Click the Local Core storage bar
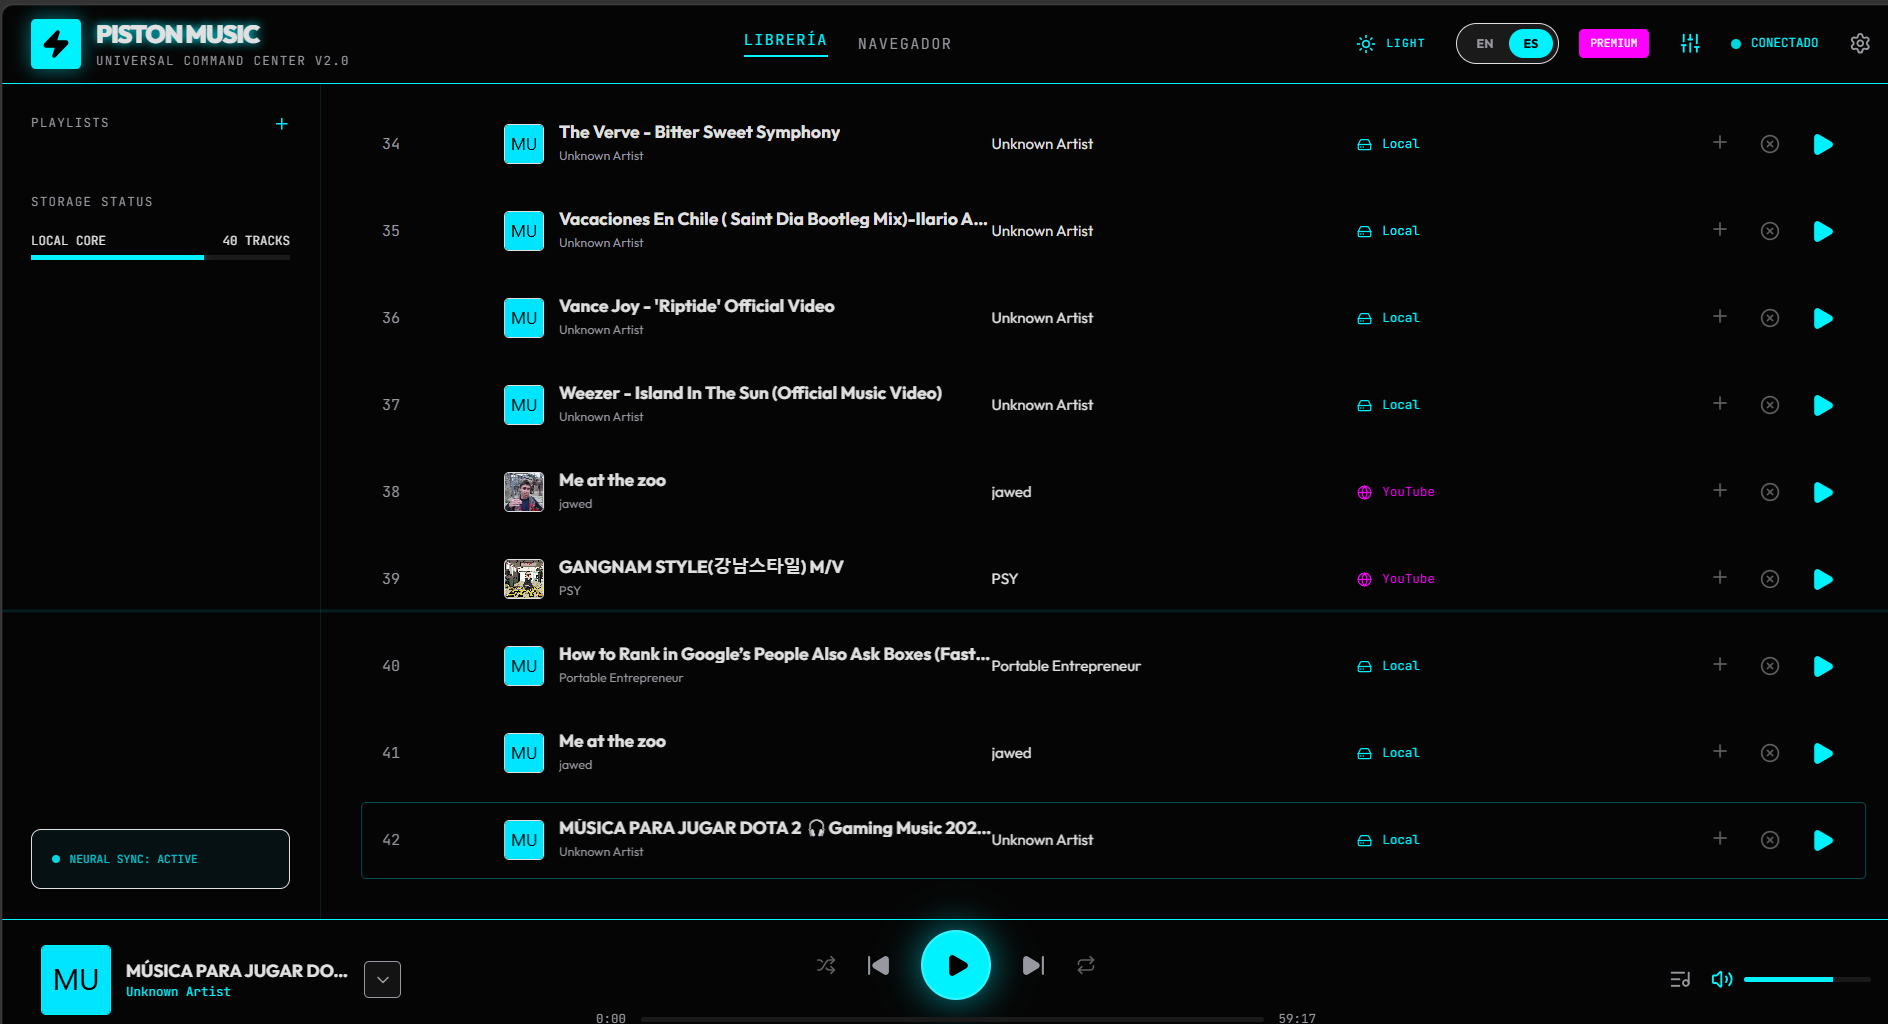The height and width of the screenshot is (1024, 1888). 160,257
